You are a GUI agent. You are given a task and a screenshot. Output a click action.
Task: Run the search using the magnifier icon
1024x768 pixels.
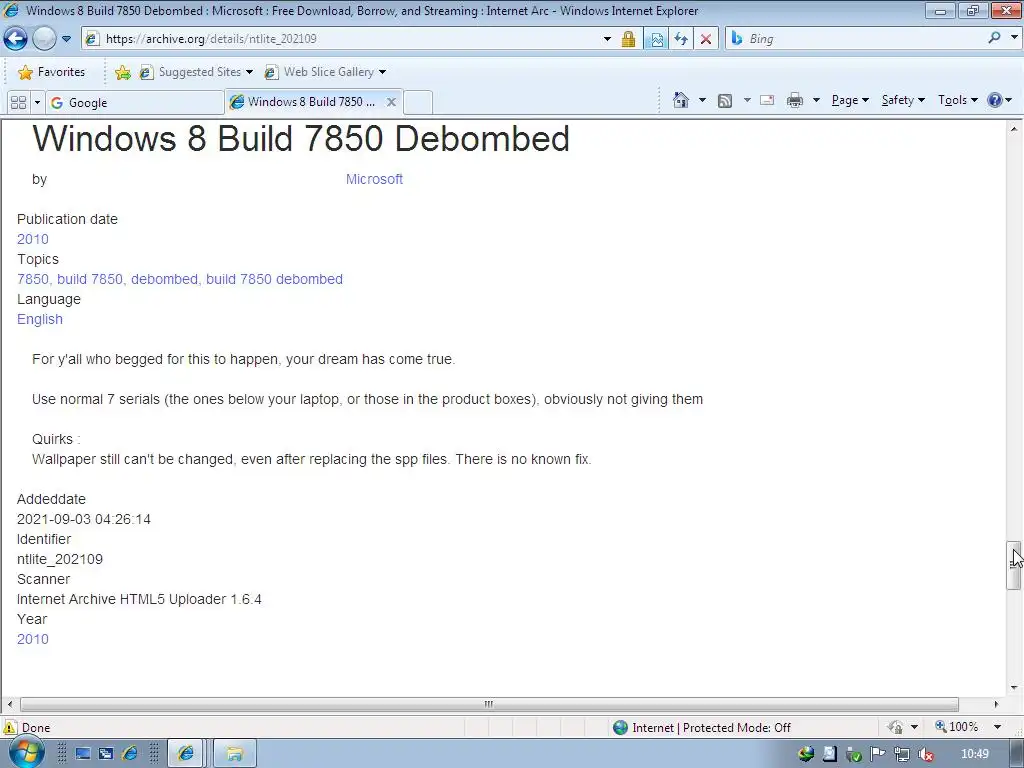(994, 38)
